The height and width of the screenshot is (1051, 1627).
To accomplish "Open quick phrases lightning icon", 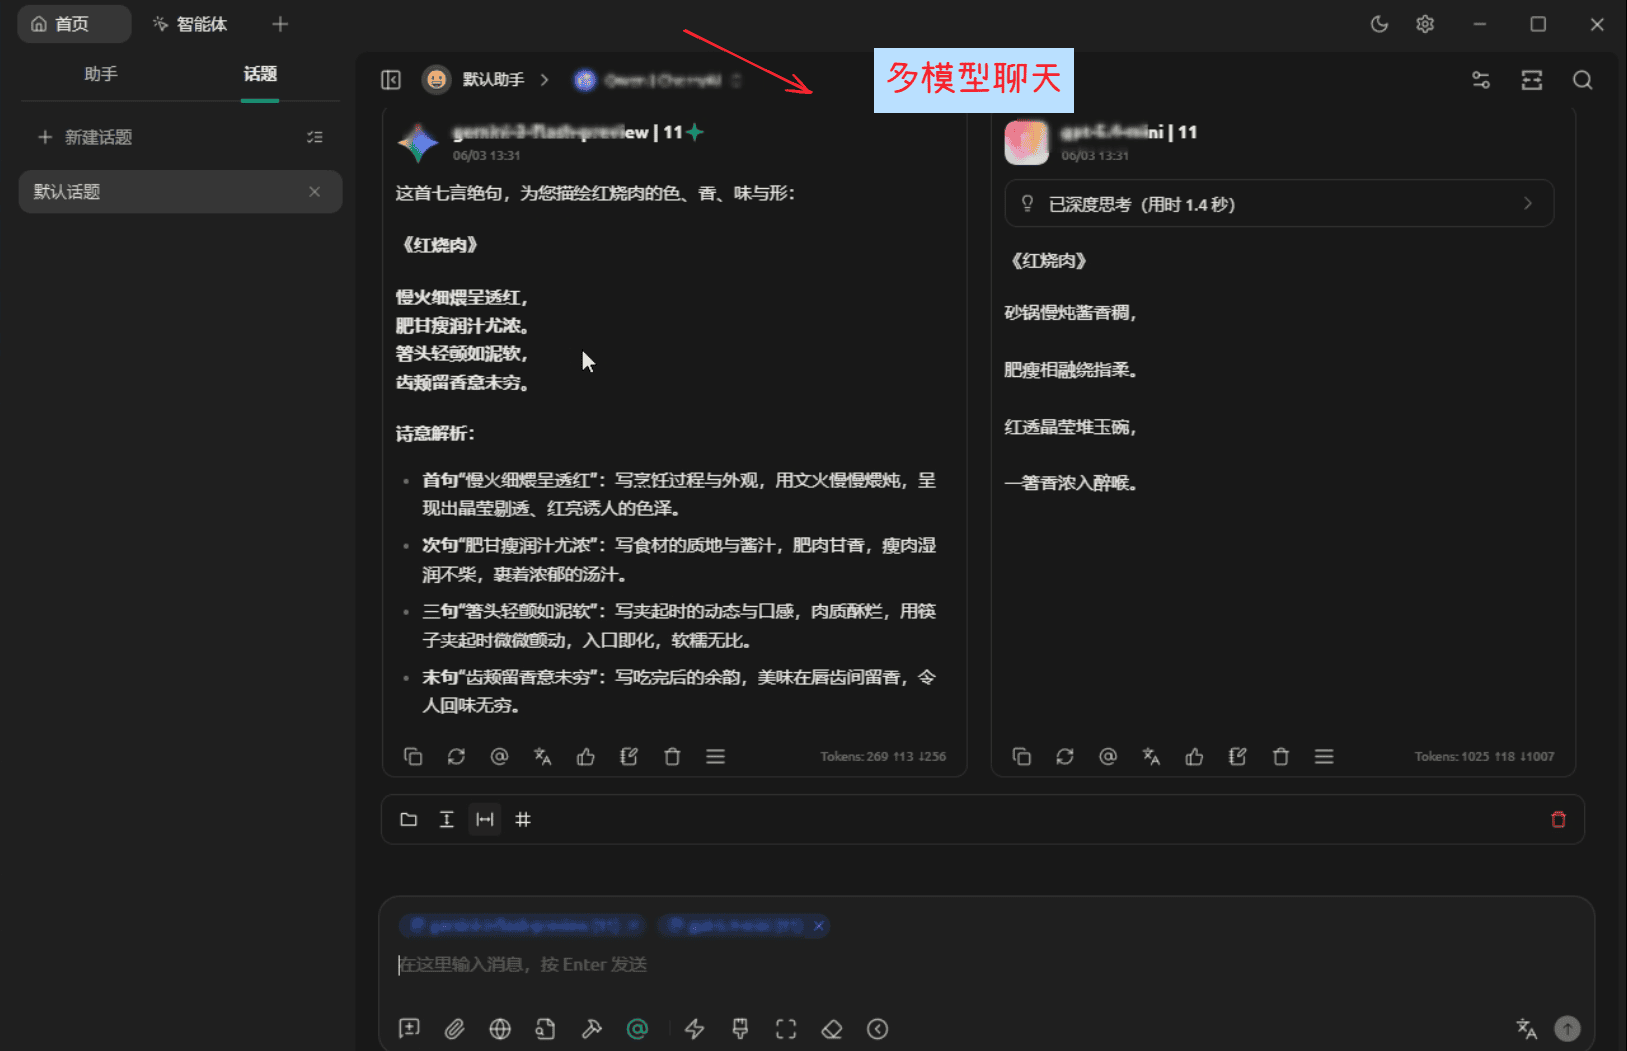I will 695,1029.
